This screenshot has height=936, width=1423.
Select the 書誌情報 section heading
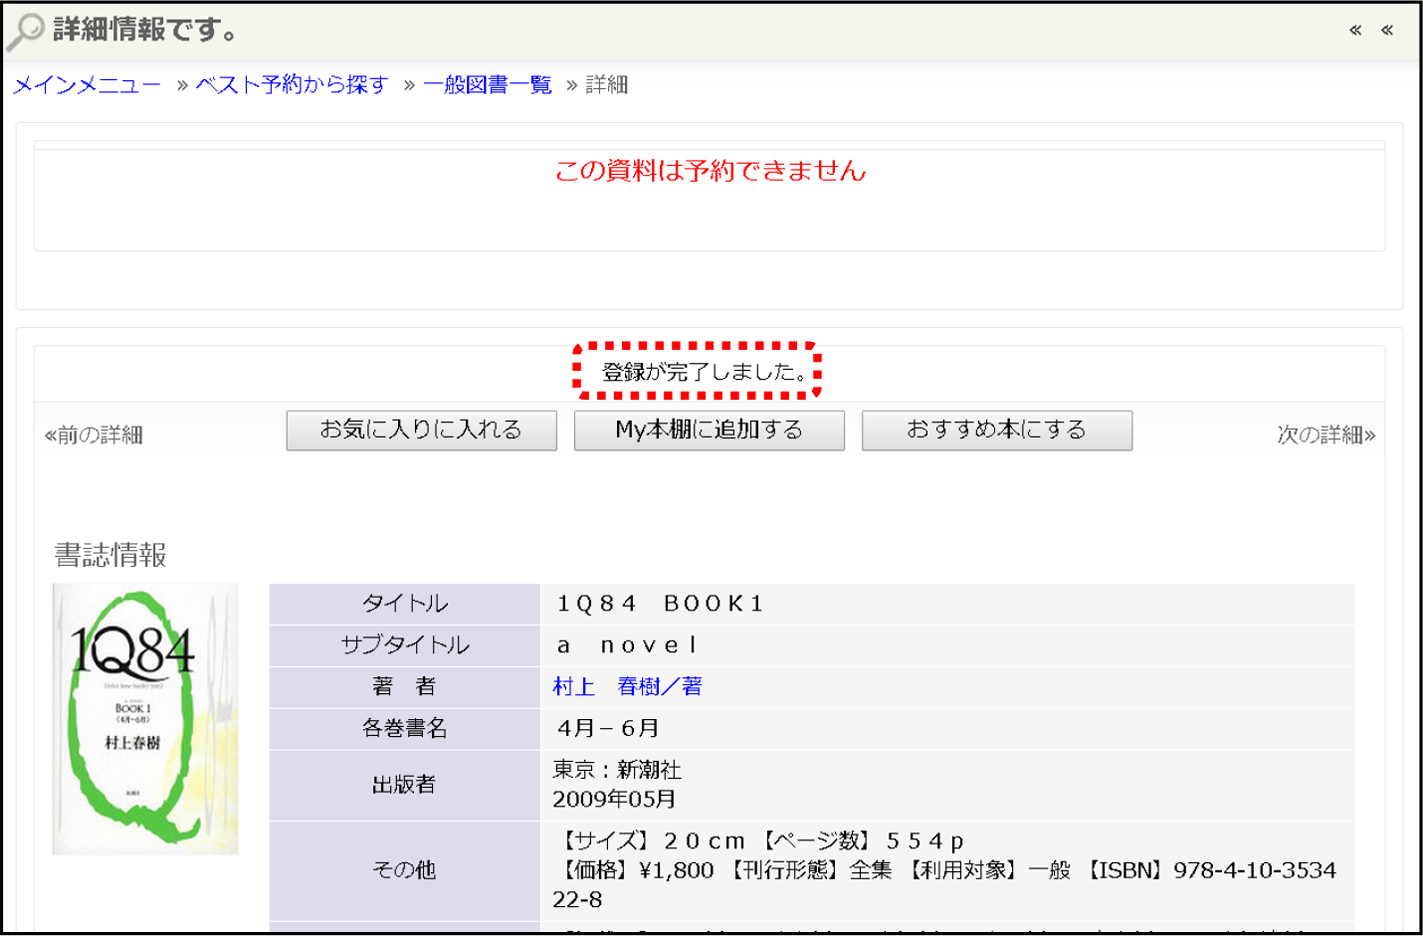point(110,555)
